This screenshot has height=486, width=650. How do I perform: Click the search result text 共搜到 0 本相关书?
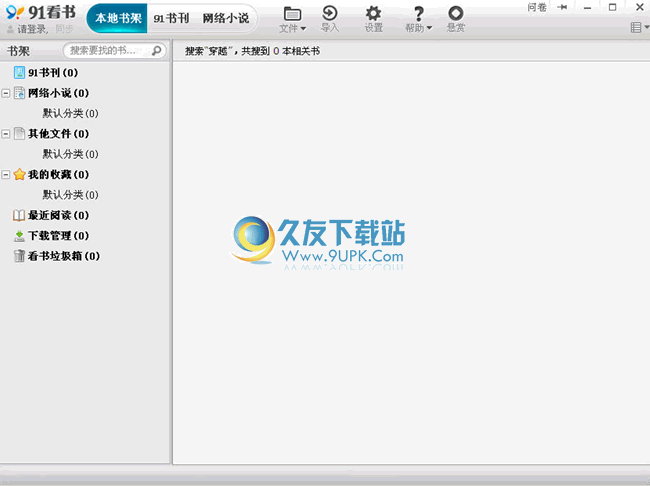click(x=281, y=51)
